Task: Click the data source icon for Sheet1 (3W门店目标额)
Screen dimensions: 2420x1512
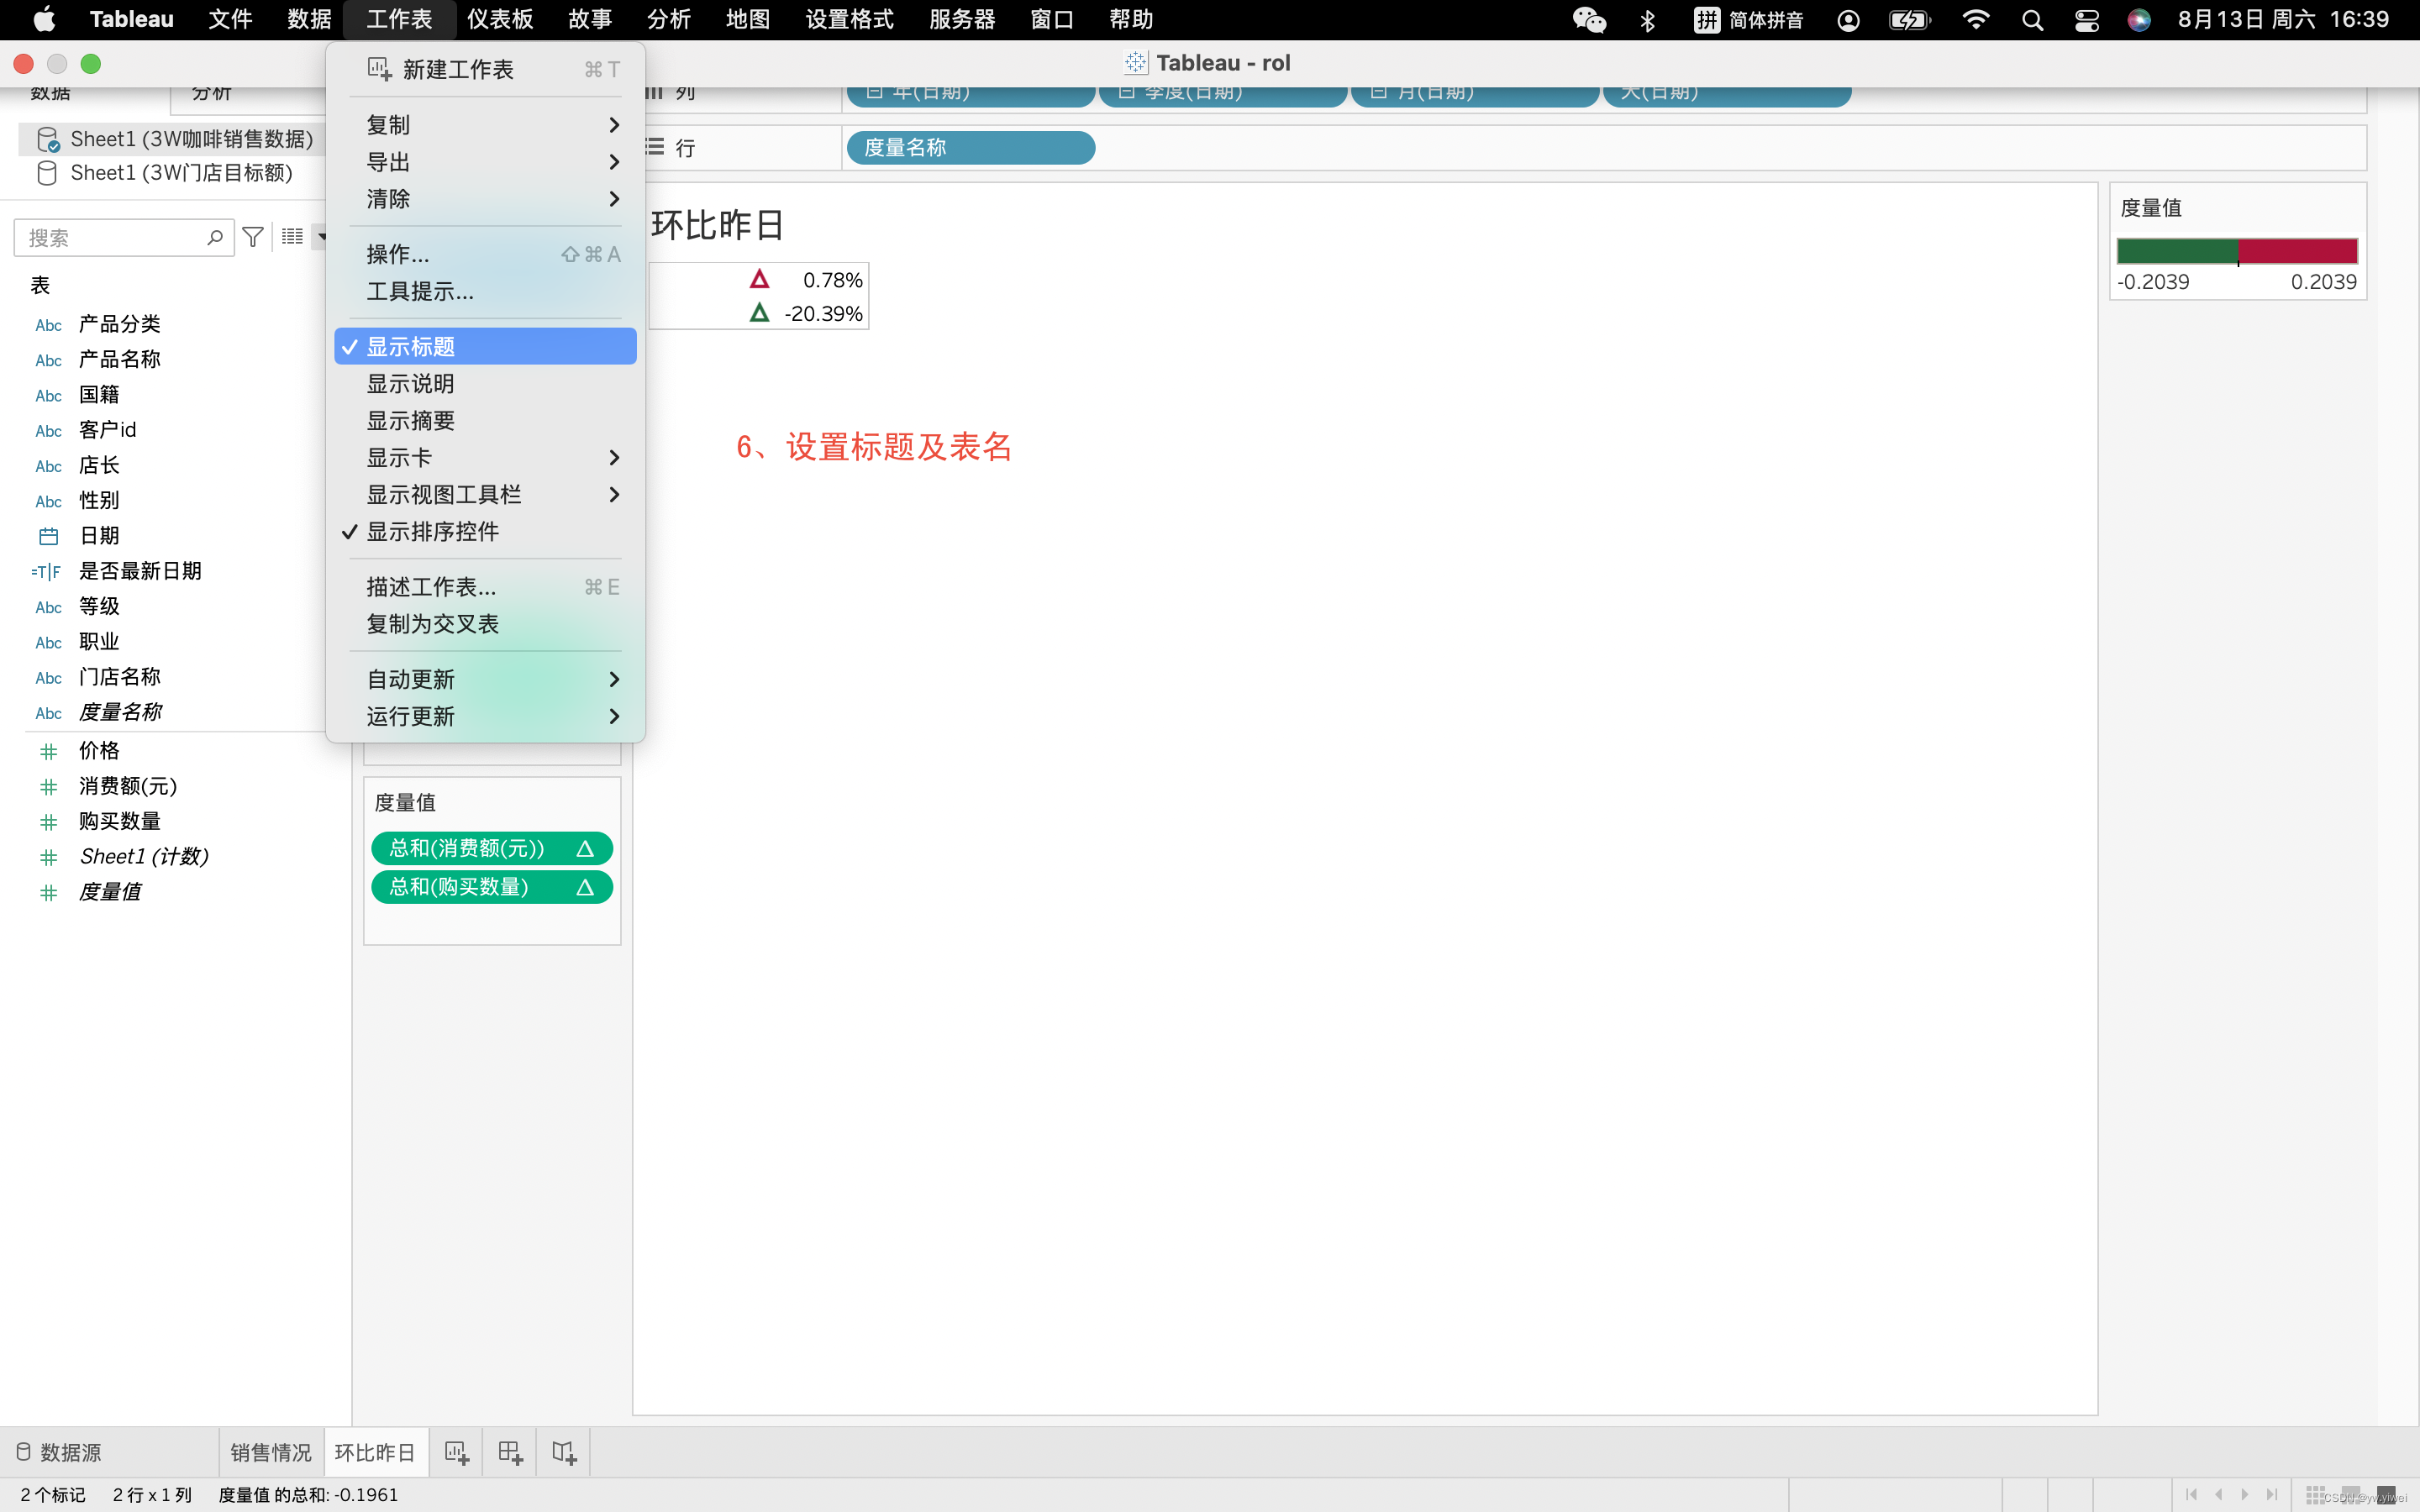Action: [46, 173]
